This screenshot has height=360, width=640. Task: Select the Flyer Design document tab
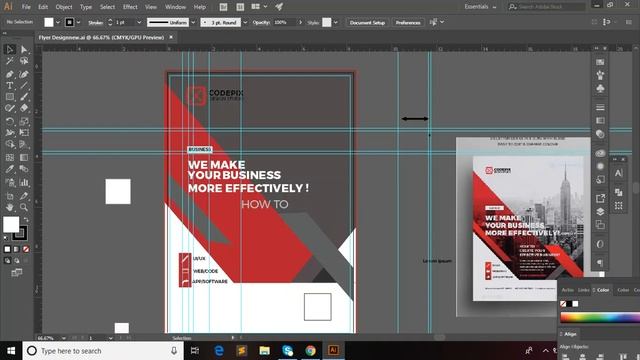point(101,38)
